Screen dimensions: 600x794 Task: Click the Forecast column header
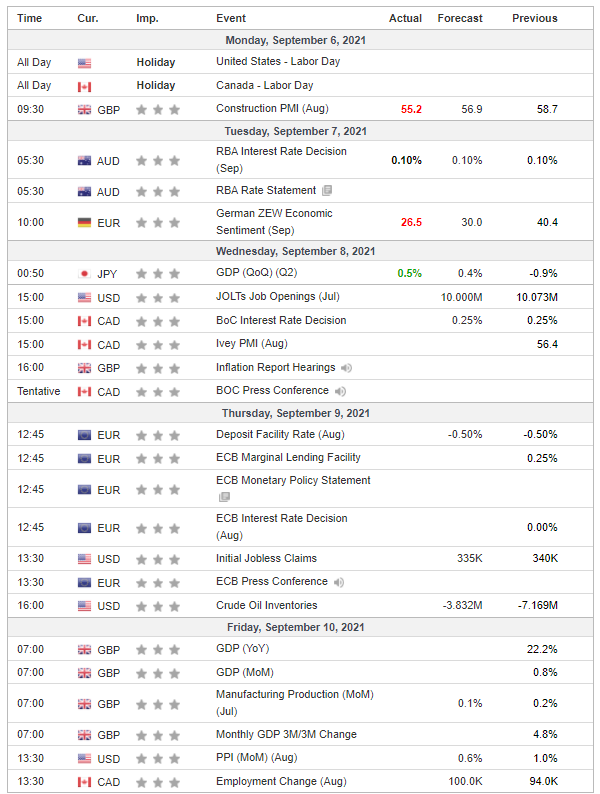(x=460, y=18)
